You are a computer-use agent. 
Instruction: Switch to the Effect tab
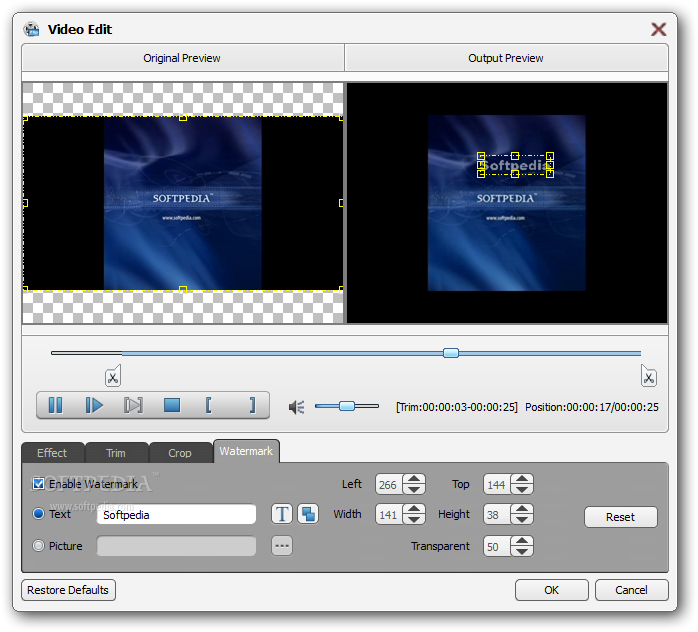(52, 453)
